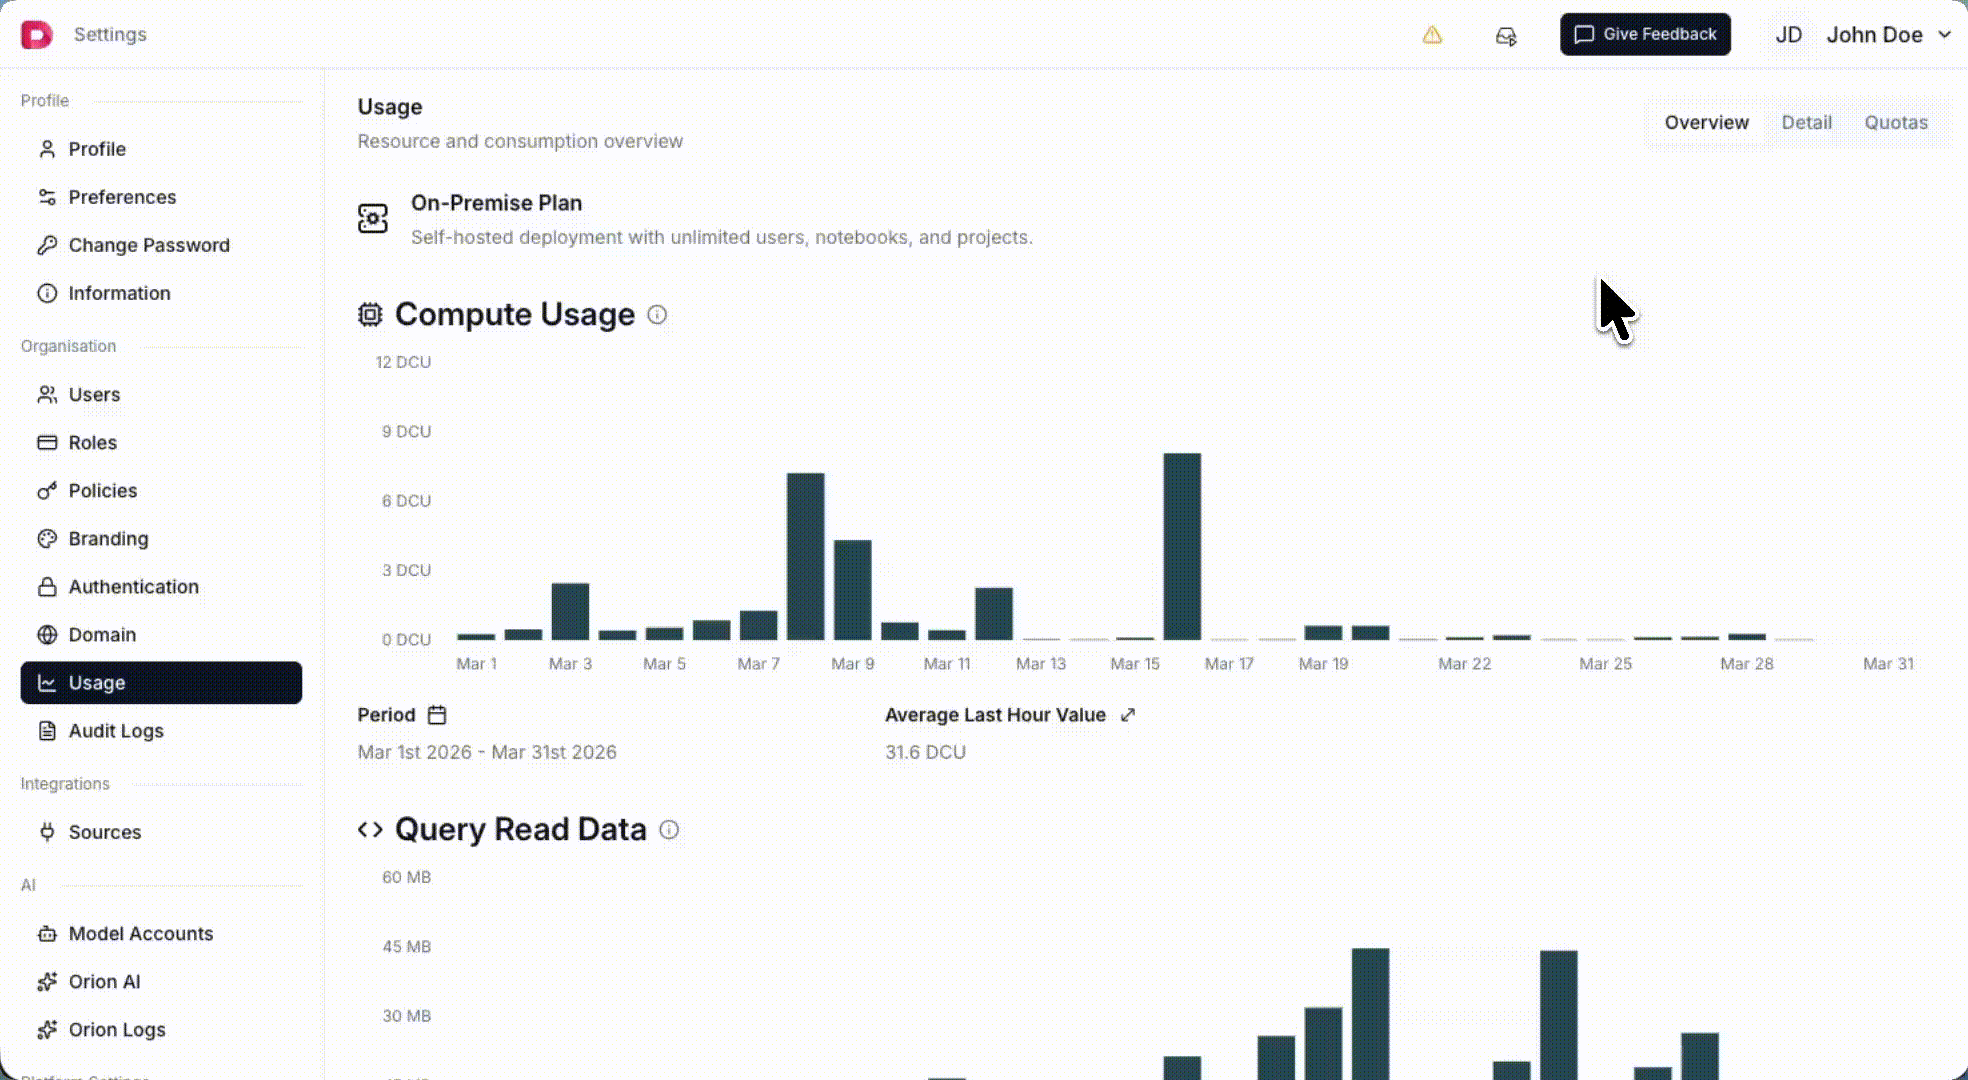1968x1080 pixels.
Task: Click the yellow warning alert icon
Action: coord(1432,35)
